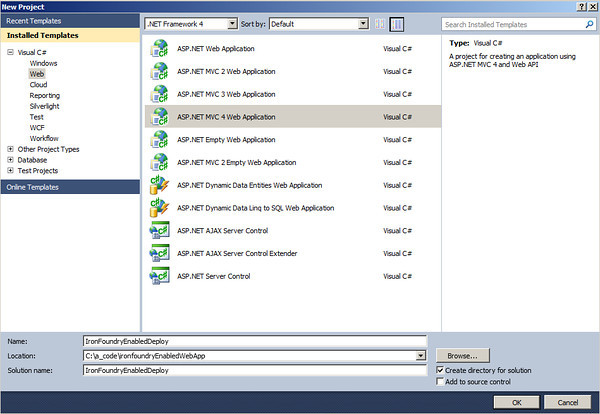The image size is (600, 414).
Task: Switch to medium icons list view
Action: click(396, 24)
